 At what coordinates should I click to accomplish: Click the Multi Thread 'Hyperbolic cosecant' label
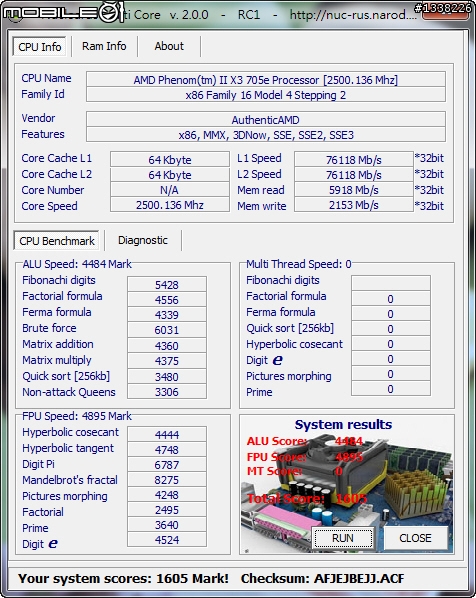coord(294,344)
